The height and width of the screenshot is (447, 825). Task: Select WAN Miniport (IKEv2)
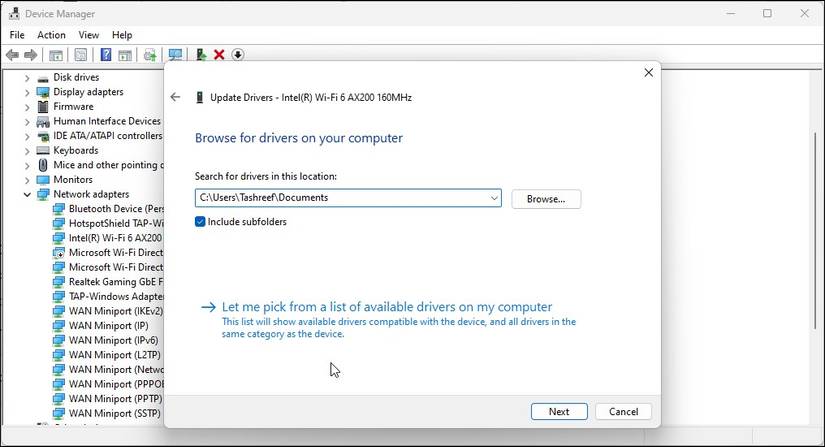pos(116,311)
